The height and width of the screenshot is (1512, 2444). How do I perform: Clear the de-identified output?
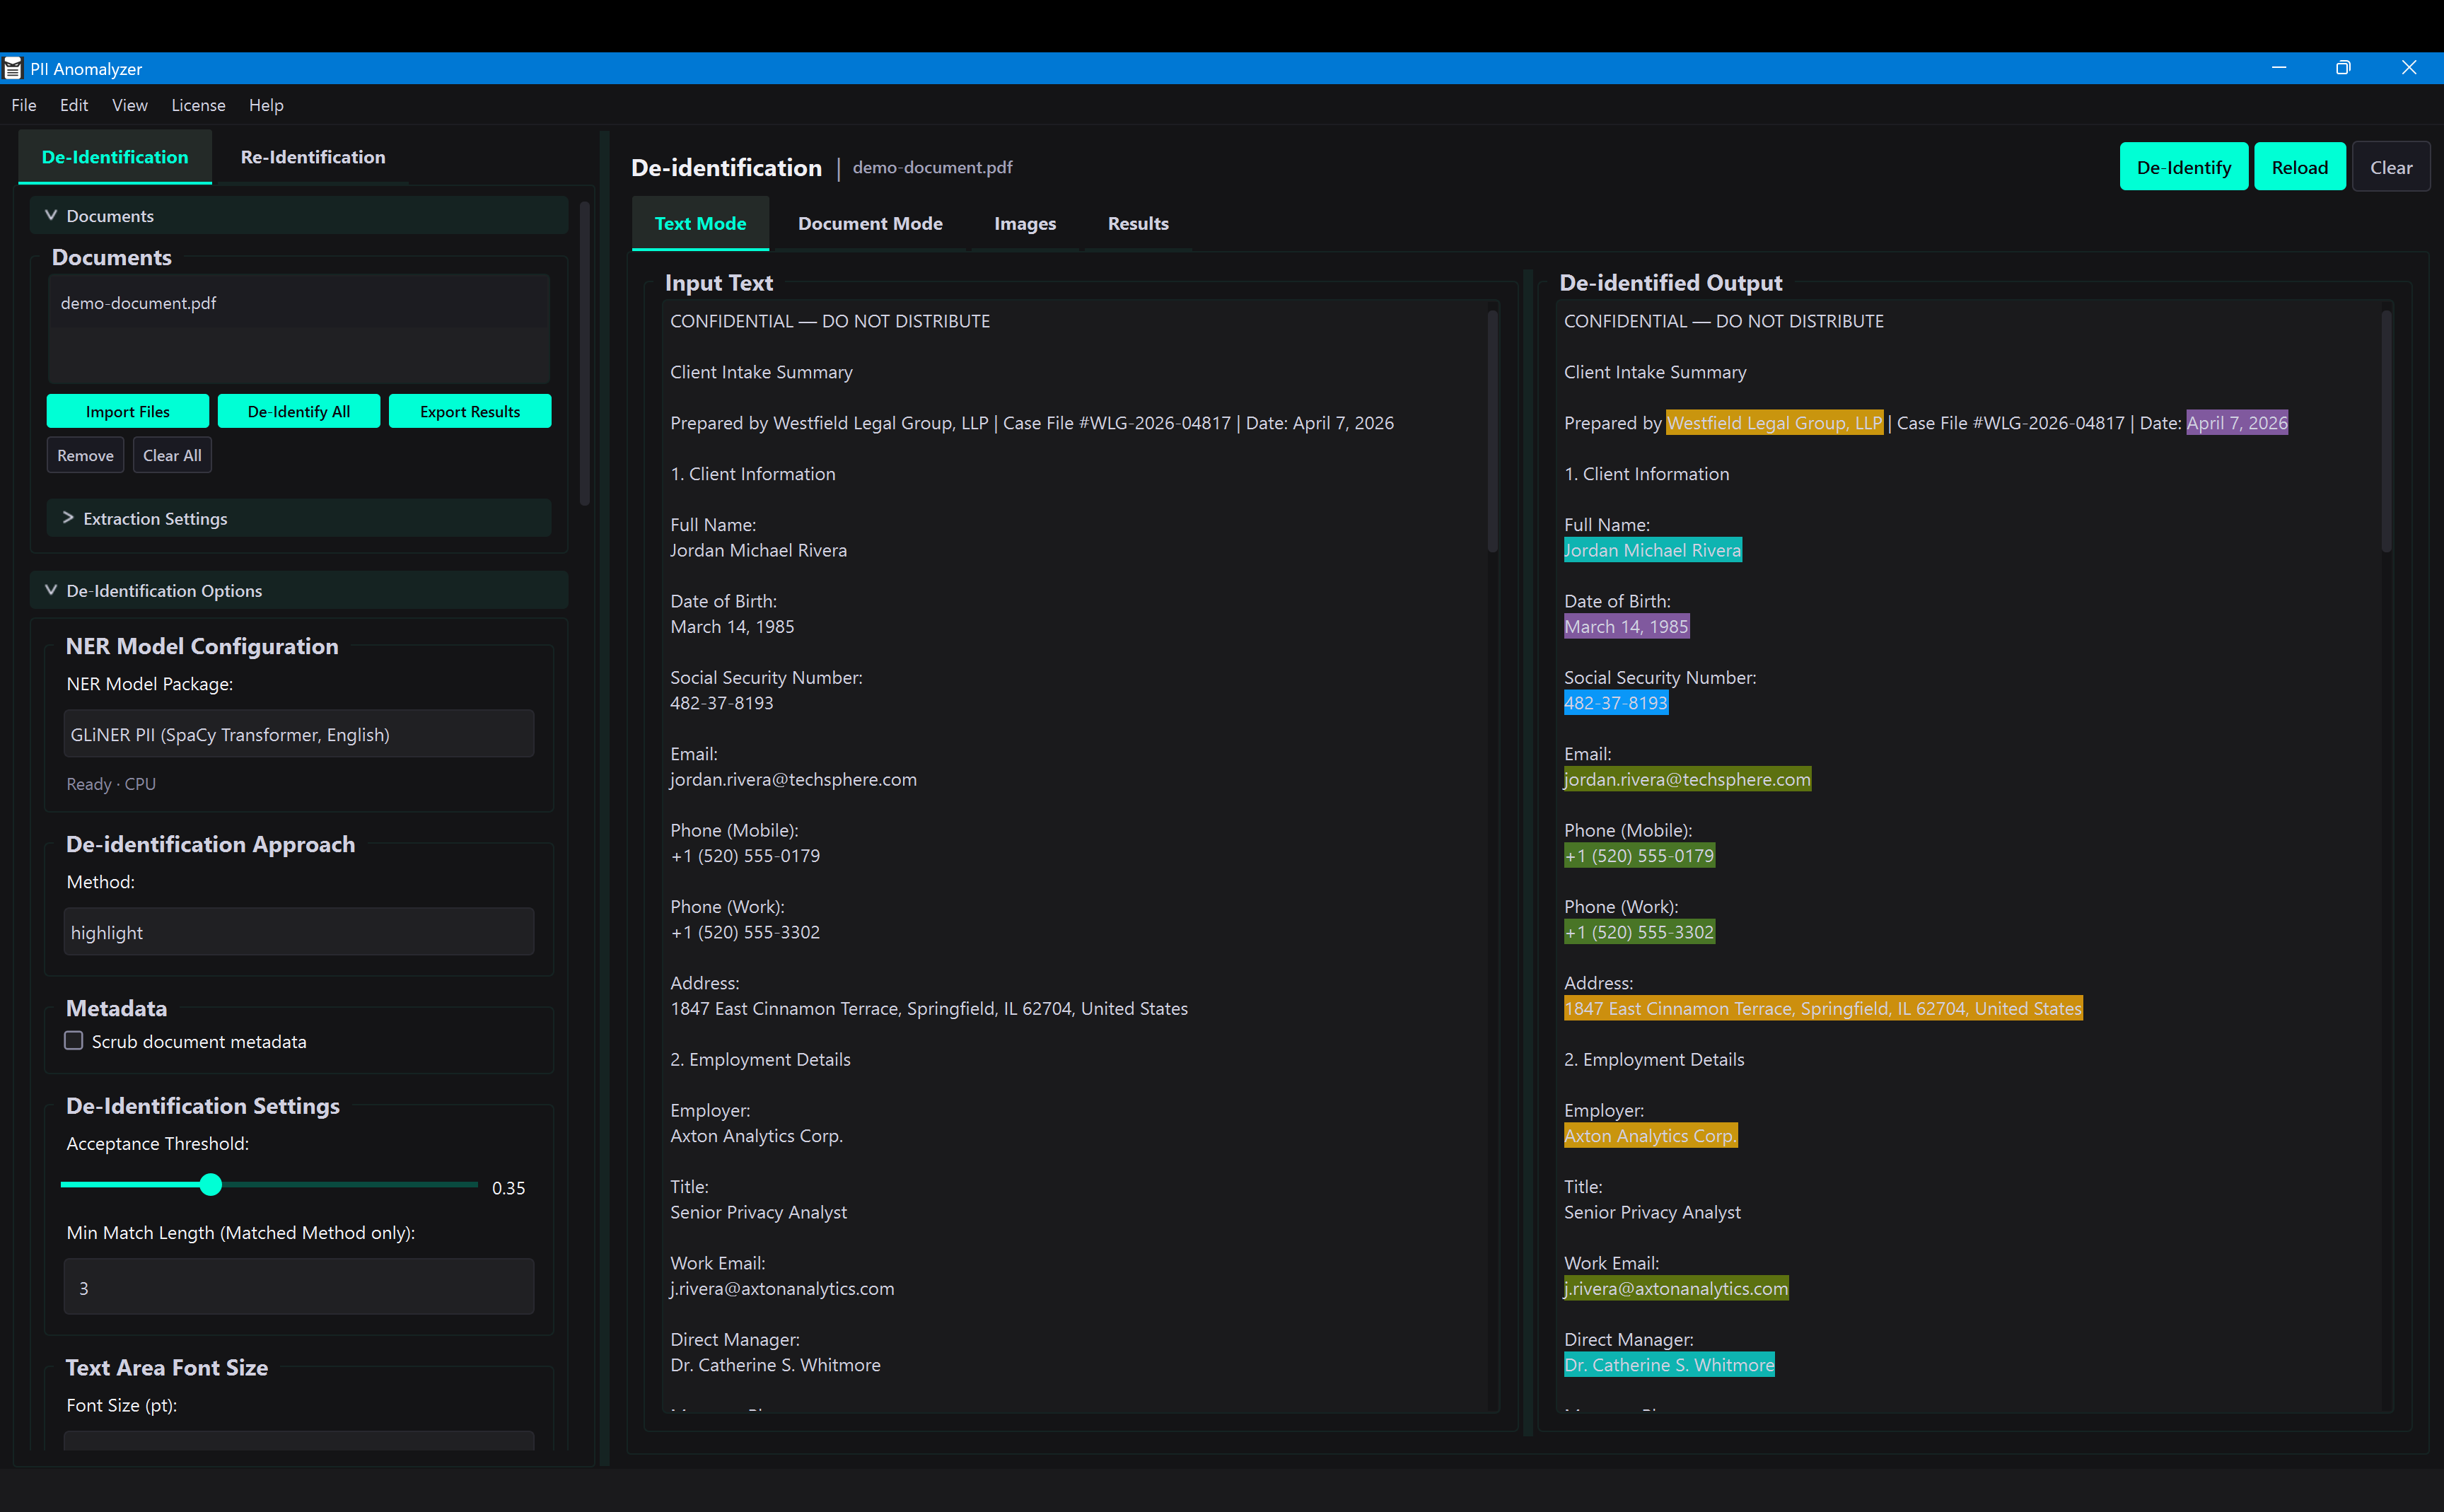click(2392, 166)
